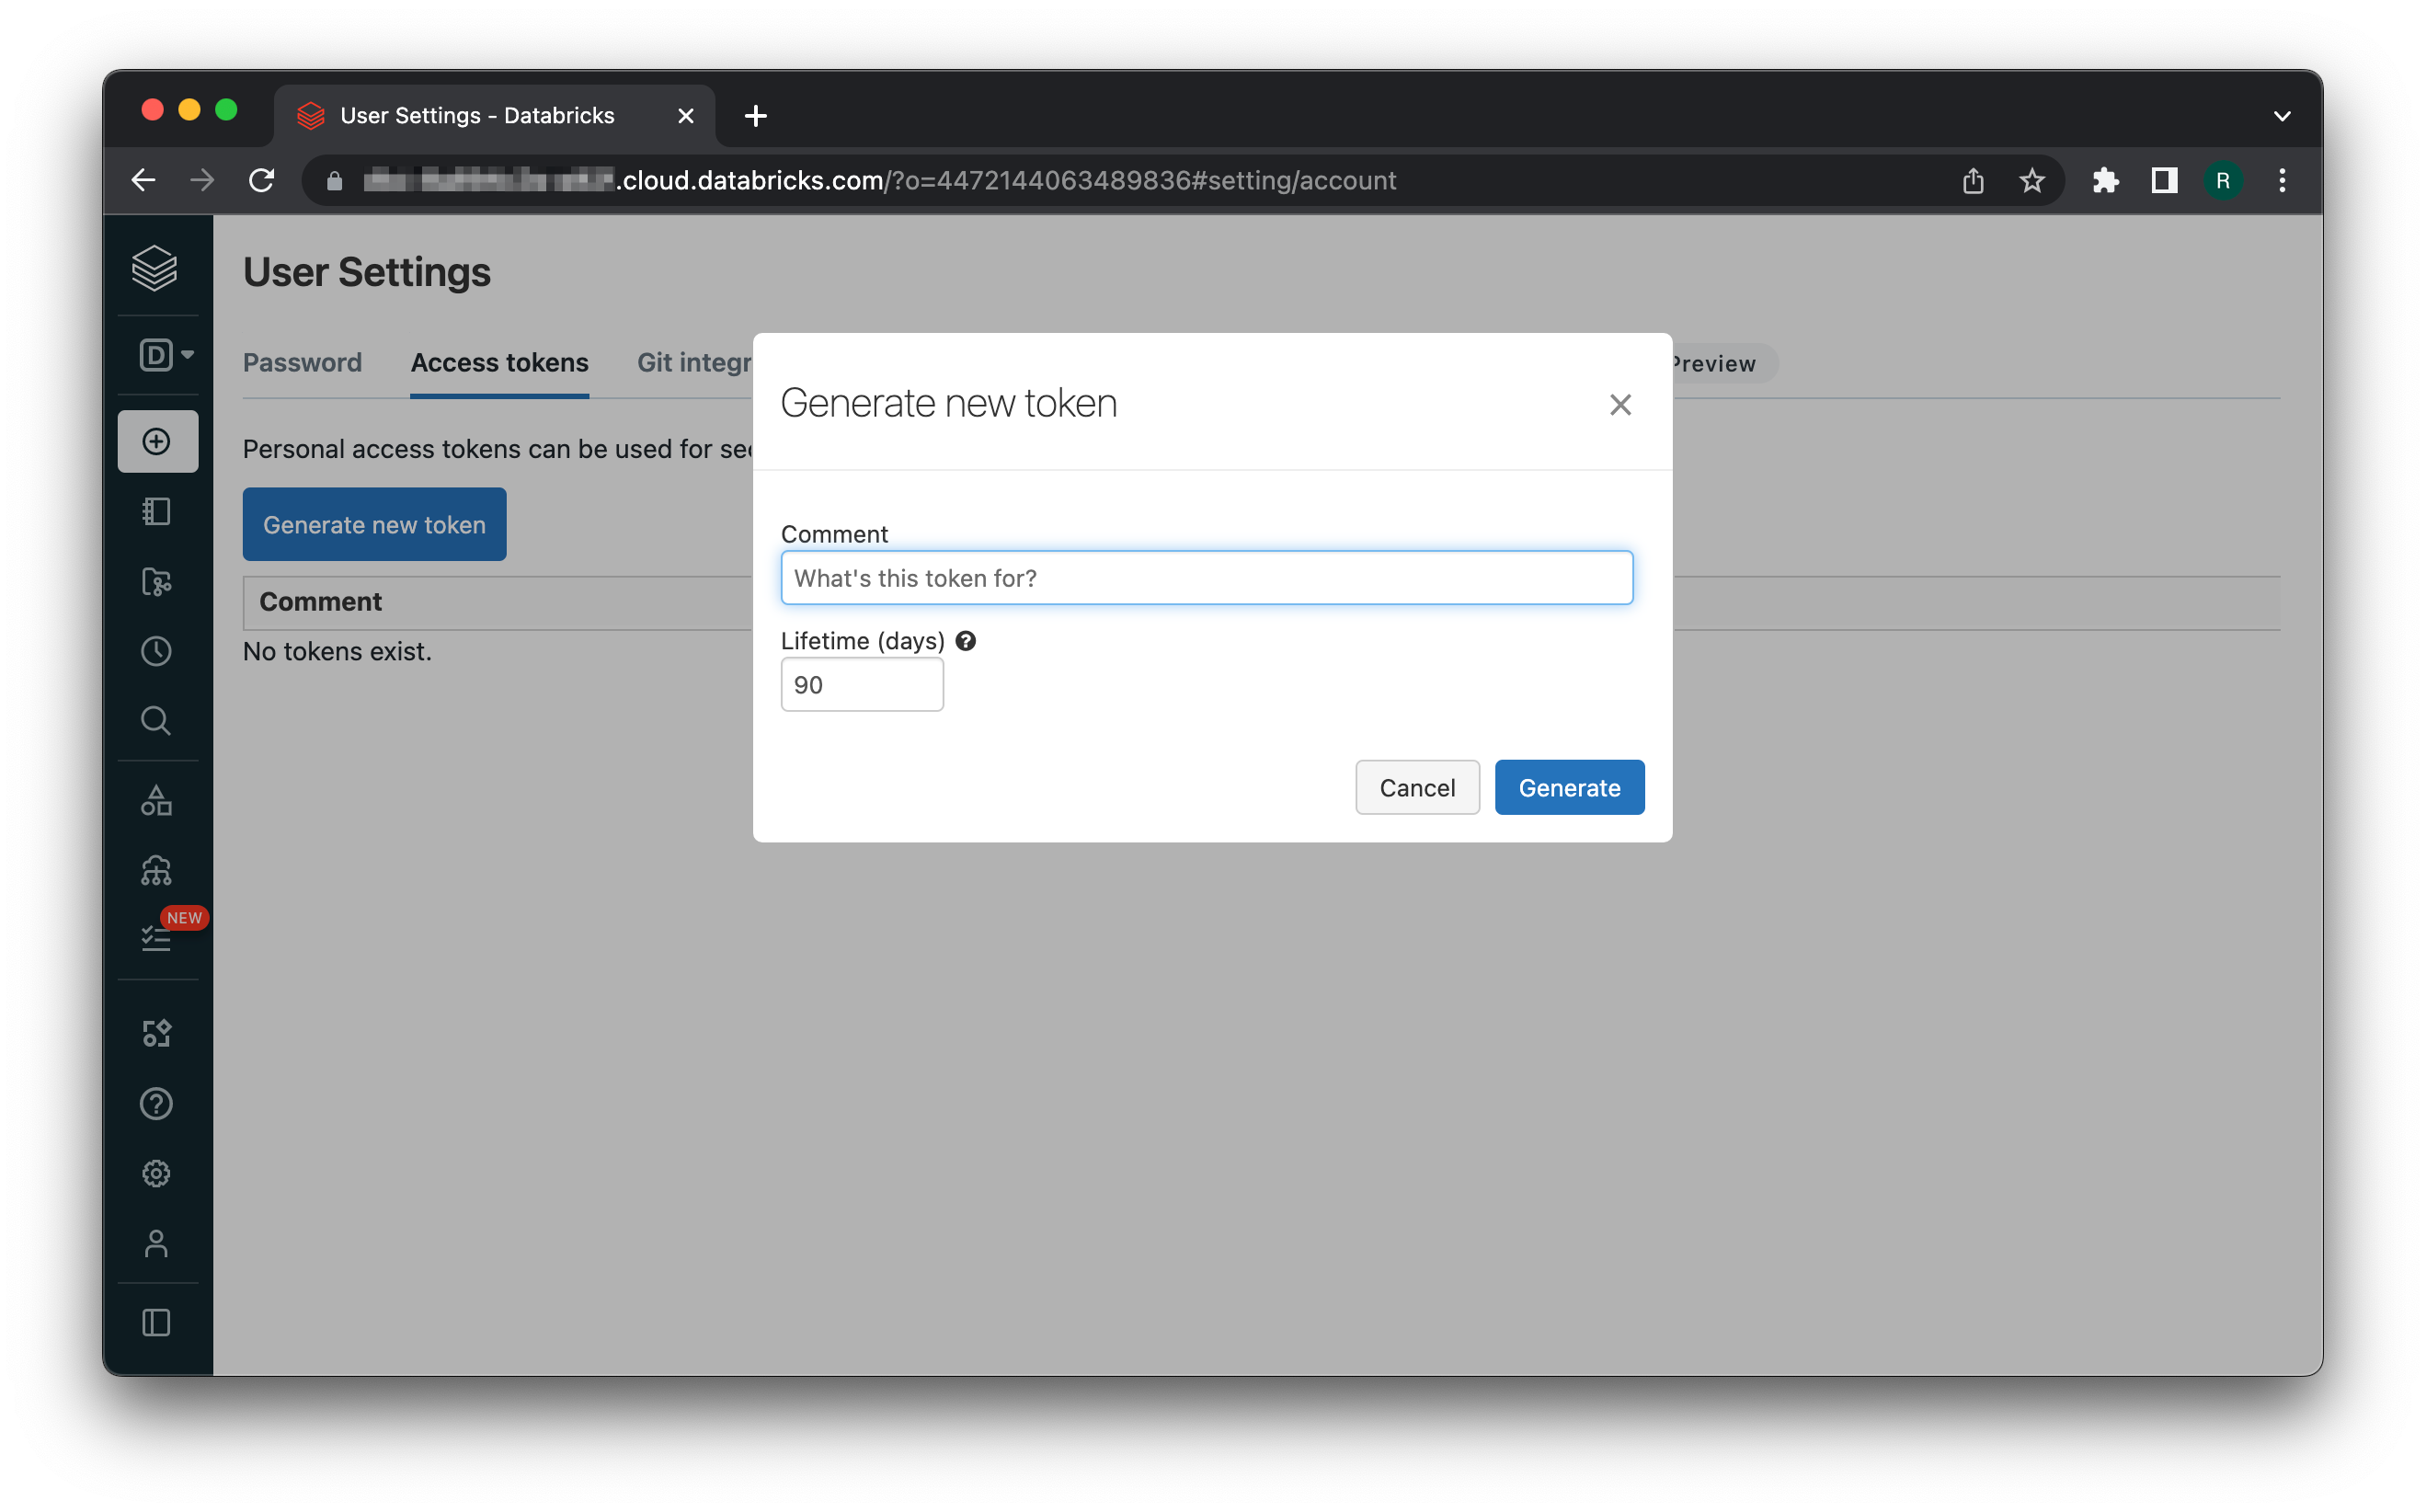Click the partially hidden Preview tab label
Image resolution: width=2426 pixels, height=1512 pixels.
[1715, 363]
